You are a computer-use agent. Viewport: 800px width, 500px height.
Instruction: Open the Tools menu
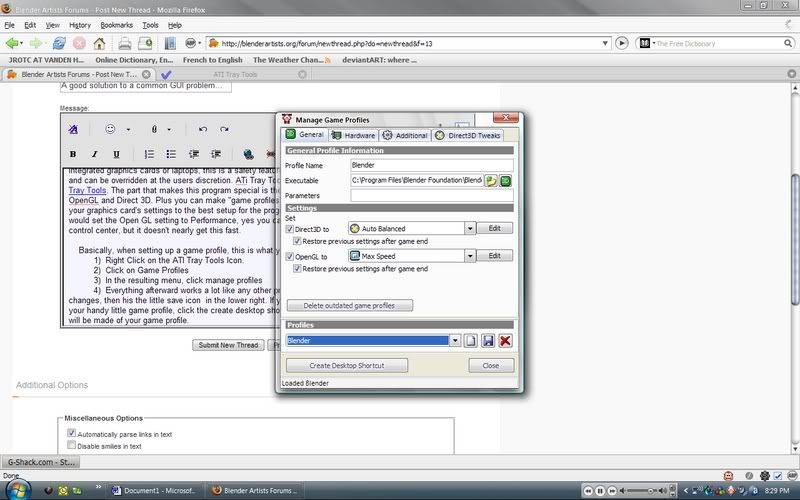pyautogui.click(x=150, y=25)
